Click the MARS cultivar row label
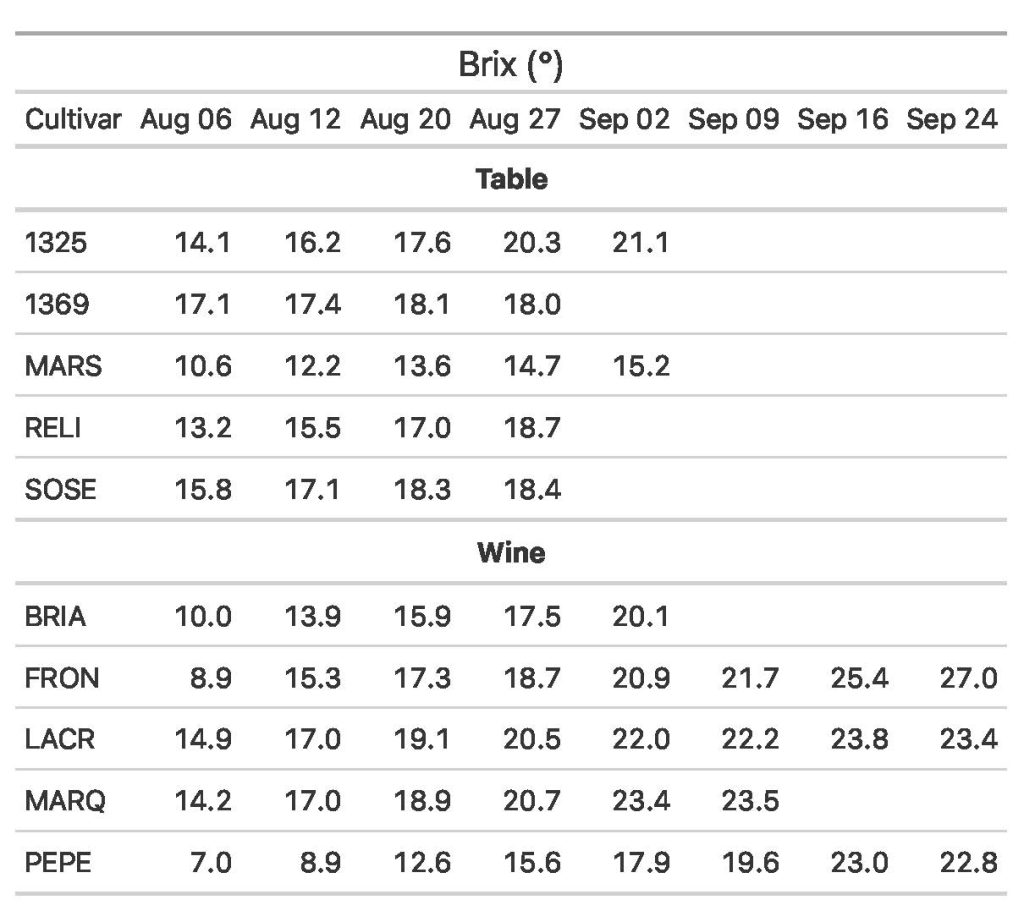The image size is (1024, 922). point(63,366)
